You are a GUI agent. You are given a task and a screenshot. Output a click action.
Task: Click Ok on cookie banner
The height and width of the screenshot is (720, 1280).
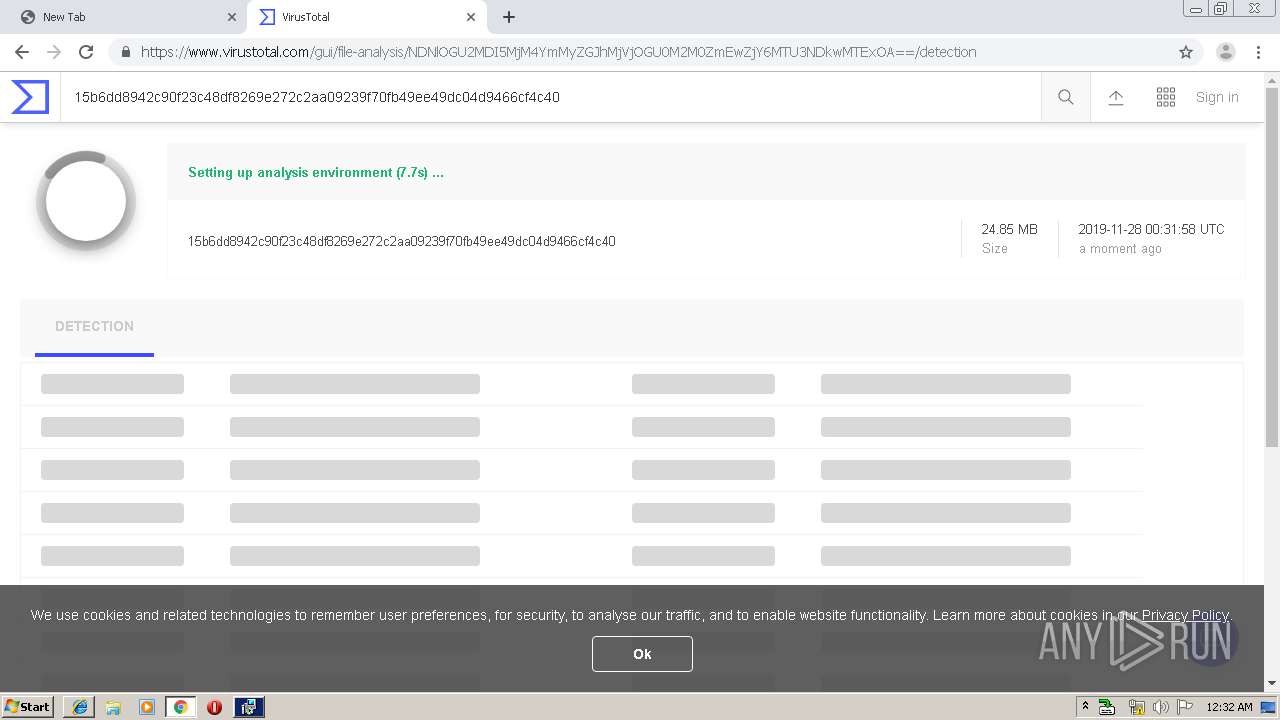tap(642, 654)
